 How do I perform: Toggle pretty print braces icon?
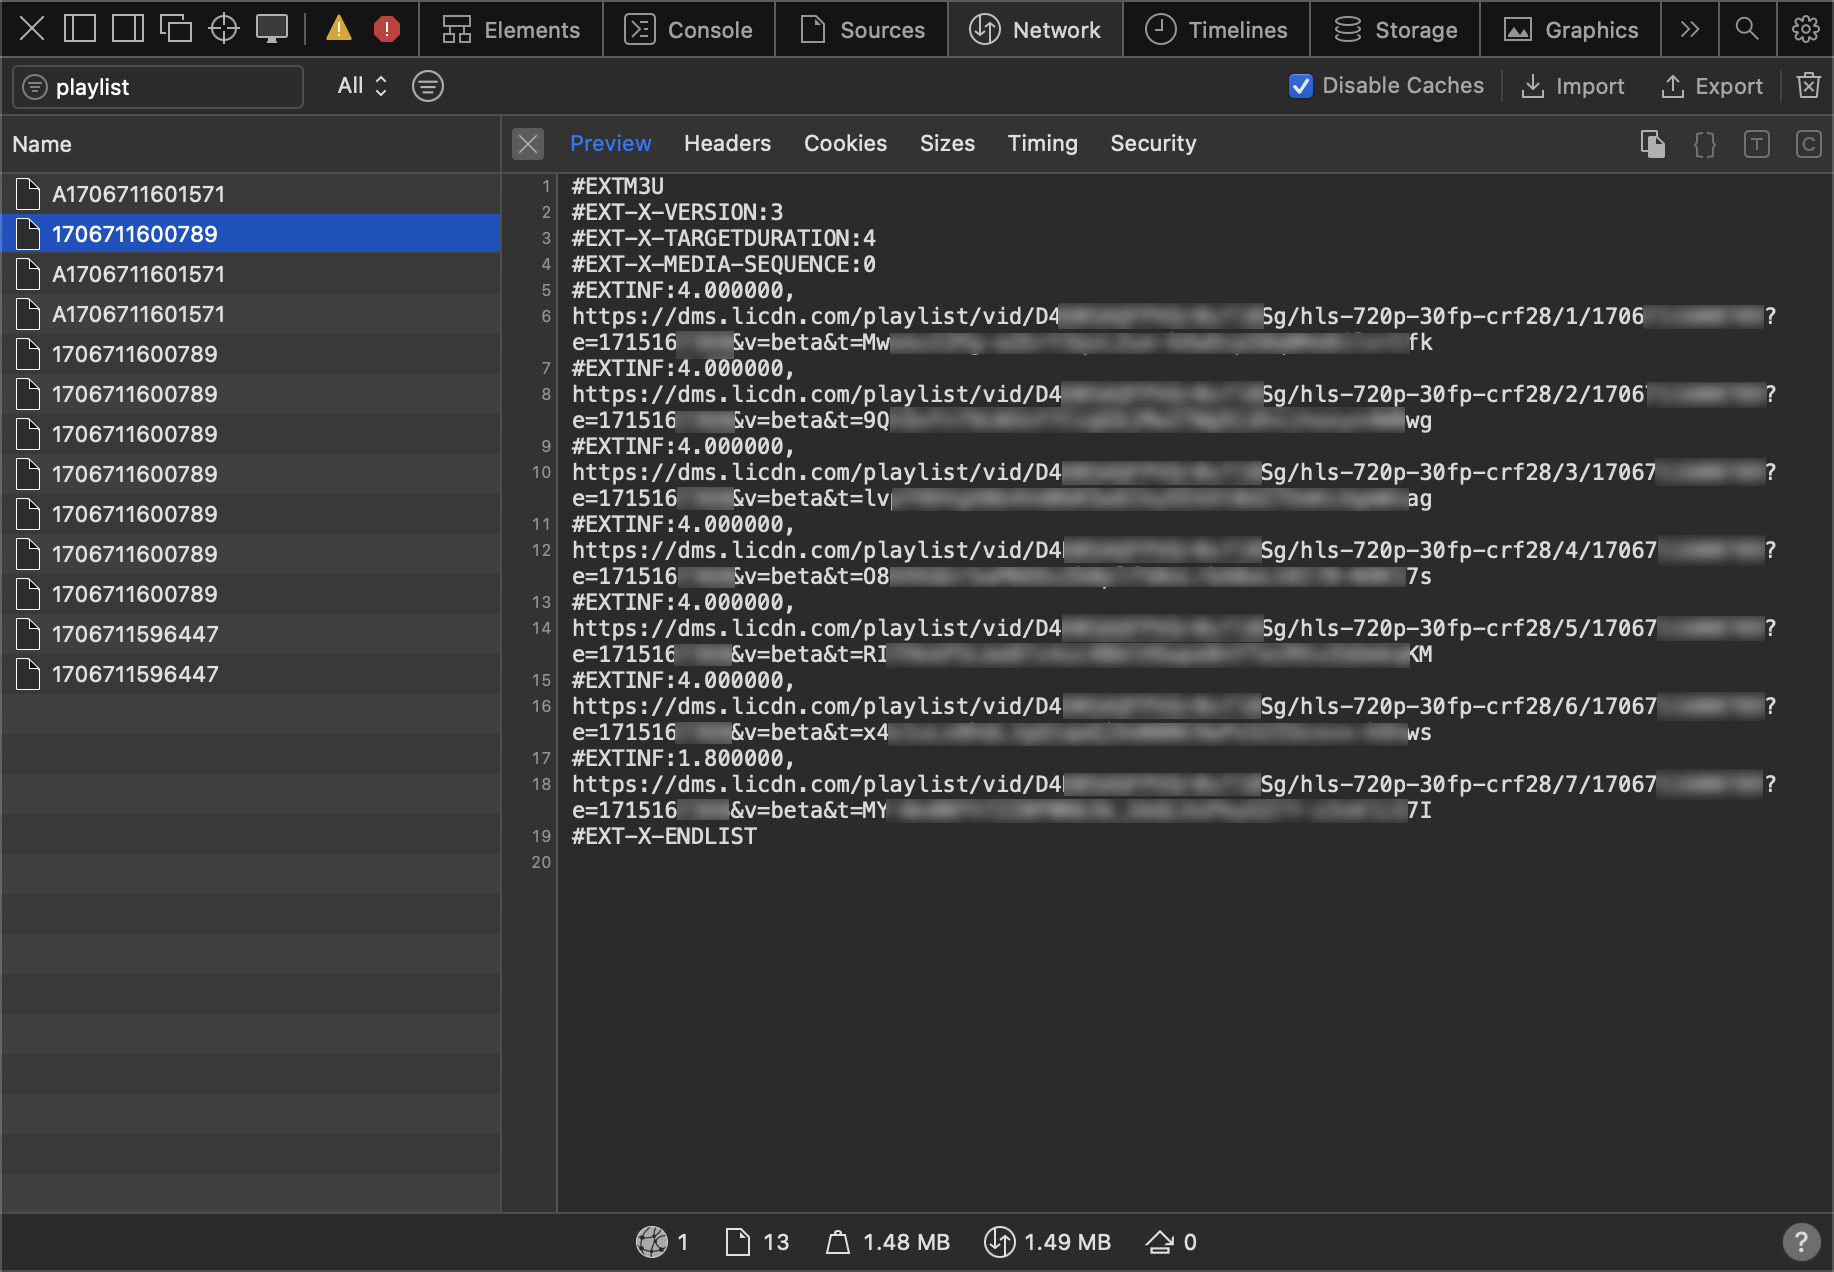[x=1705, y=144]
